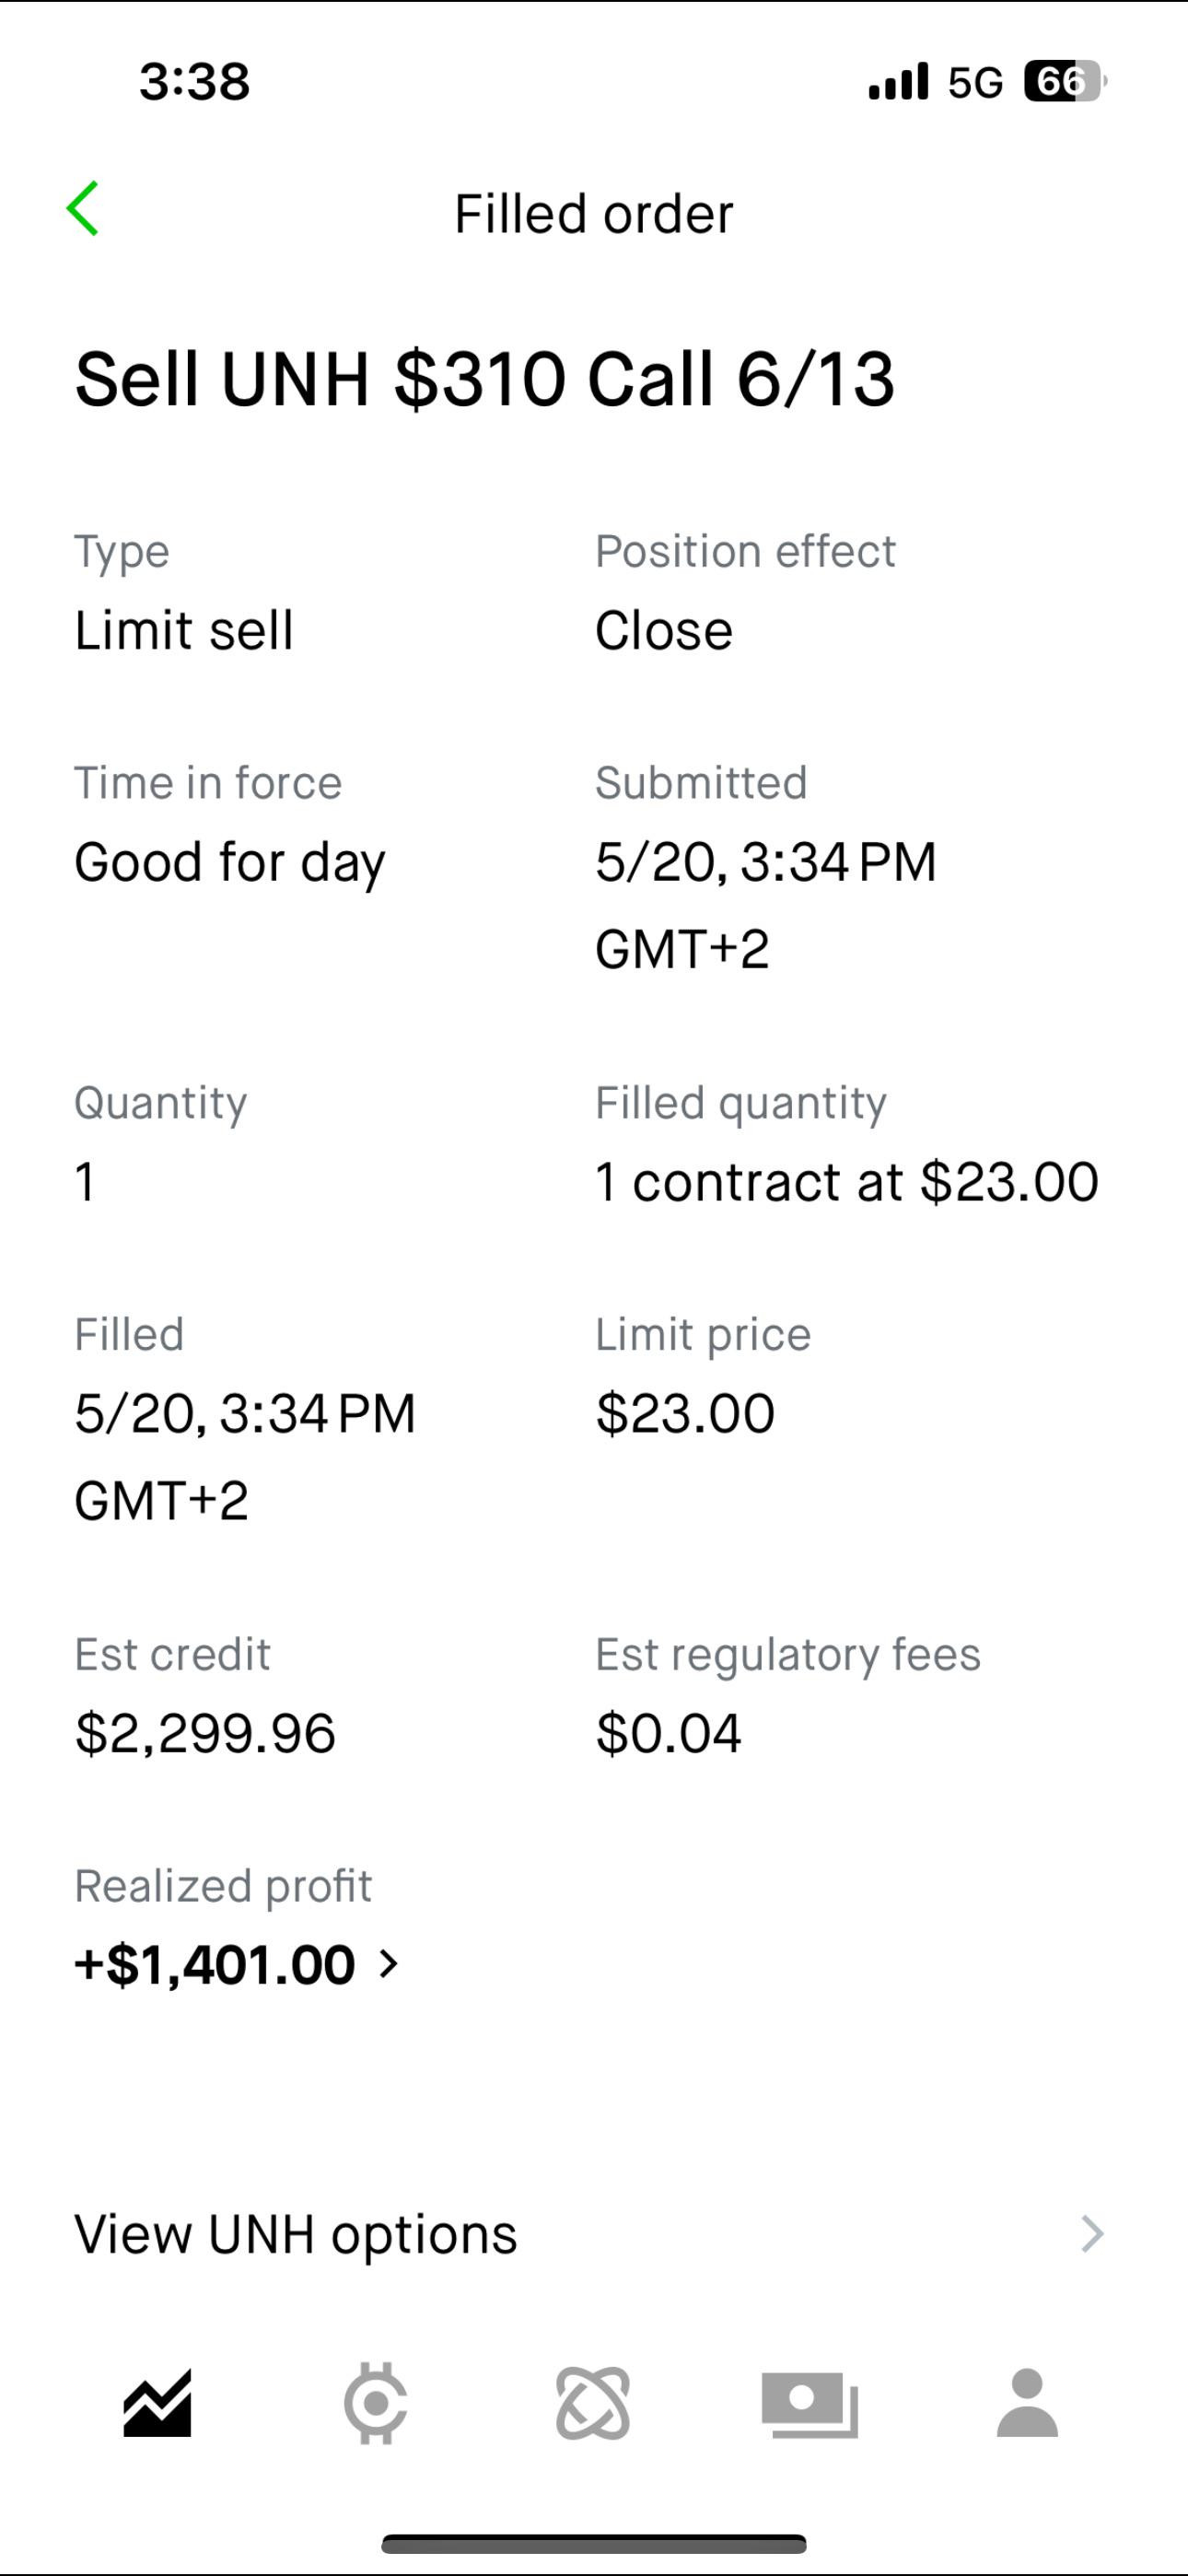Tap the $0.04 regulatory fees value
The height and width of the screenshot is (2576, 1188).
pos(668,1733)
